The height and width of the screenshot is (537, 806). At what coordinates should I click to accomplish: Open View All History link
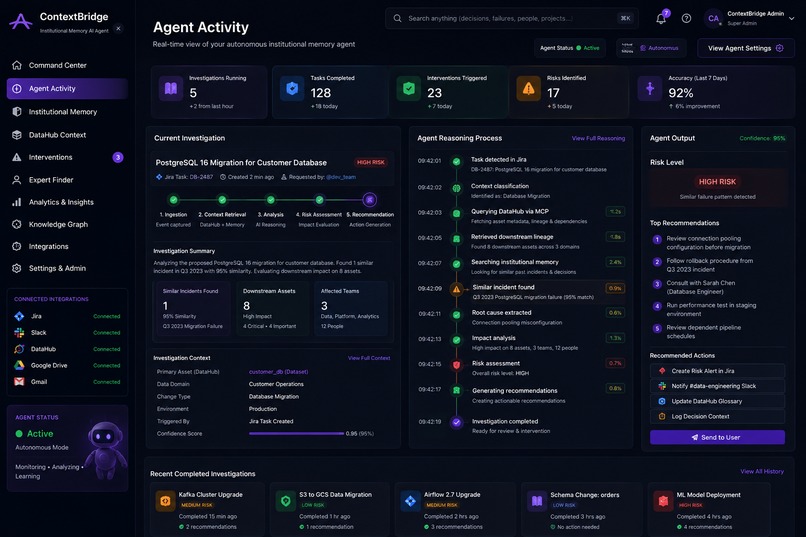pos(762,471)
